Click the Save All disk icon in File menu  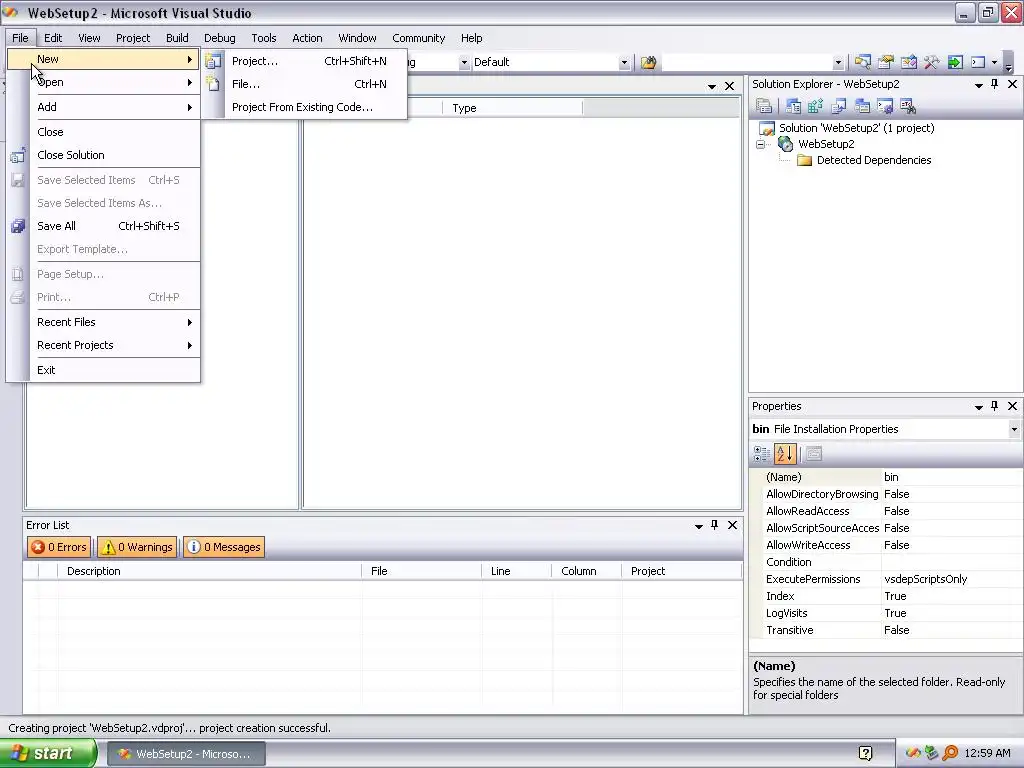point(18,226)
